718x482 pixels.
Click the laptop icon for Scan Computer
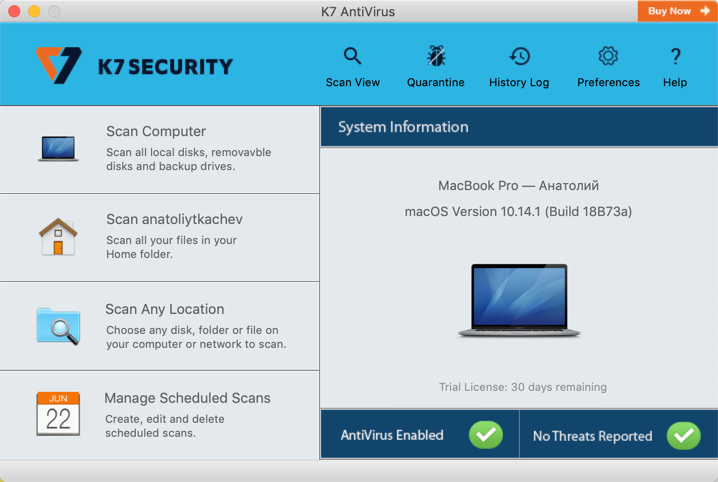click(58, 149)
